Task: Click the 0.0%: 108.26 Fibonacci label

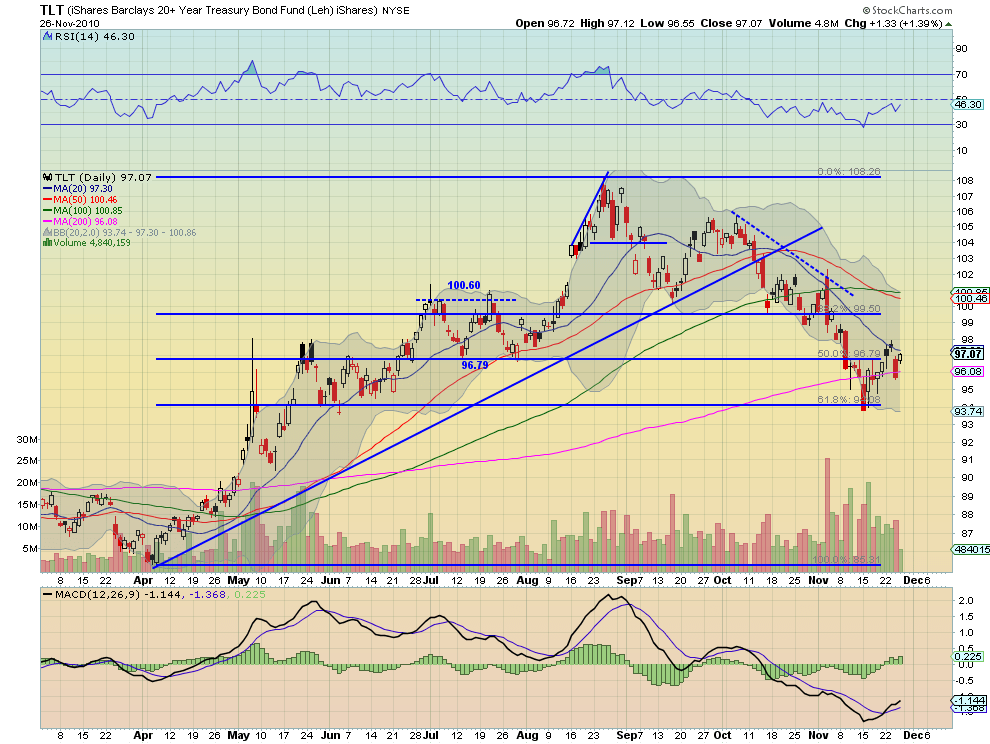Action: coord(849,172)
